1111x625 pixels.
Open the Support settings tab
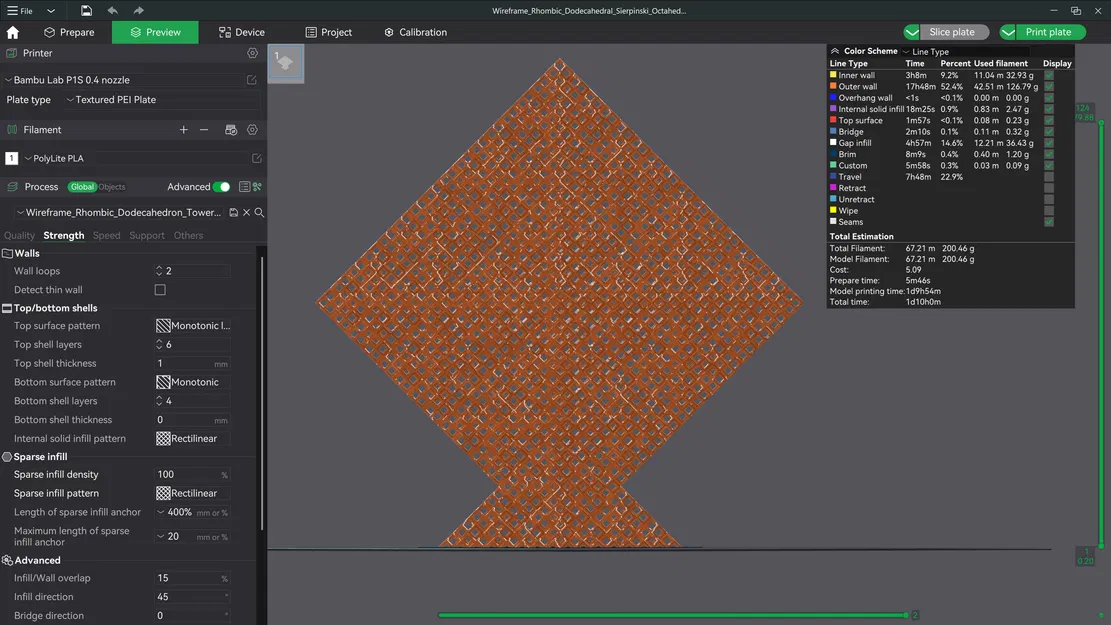pos(147,235)
